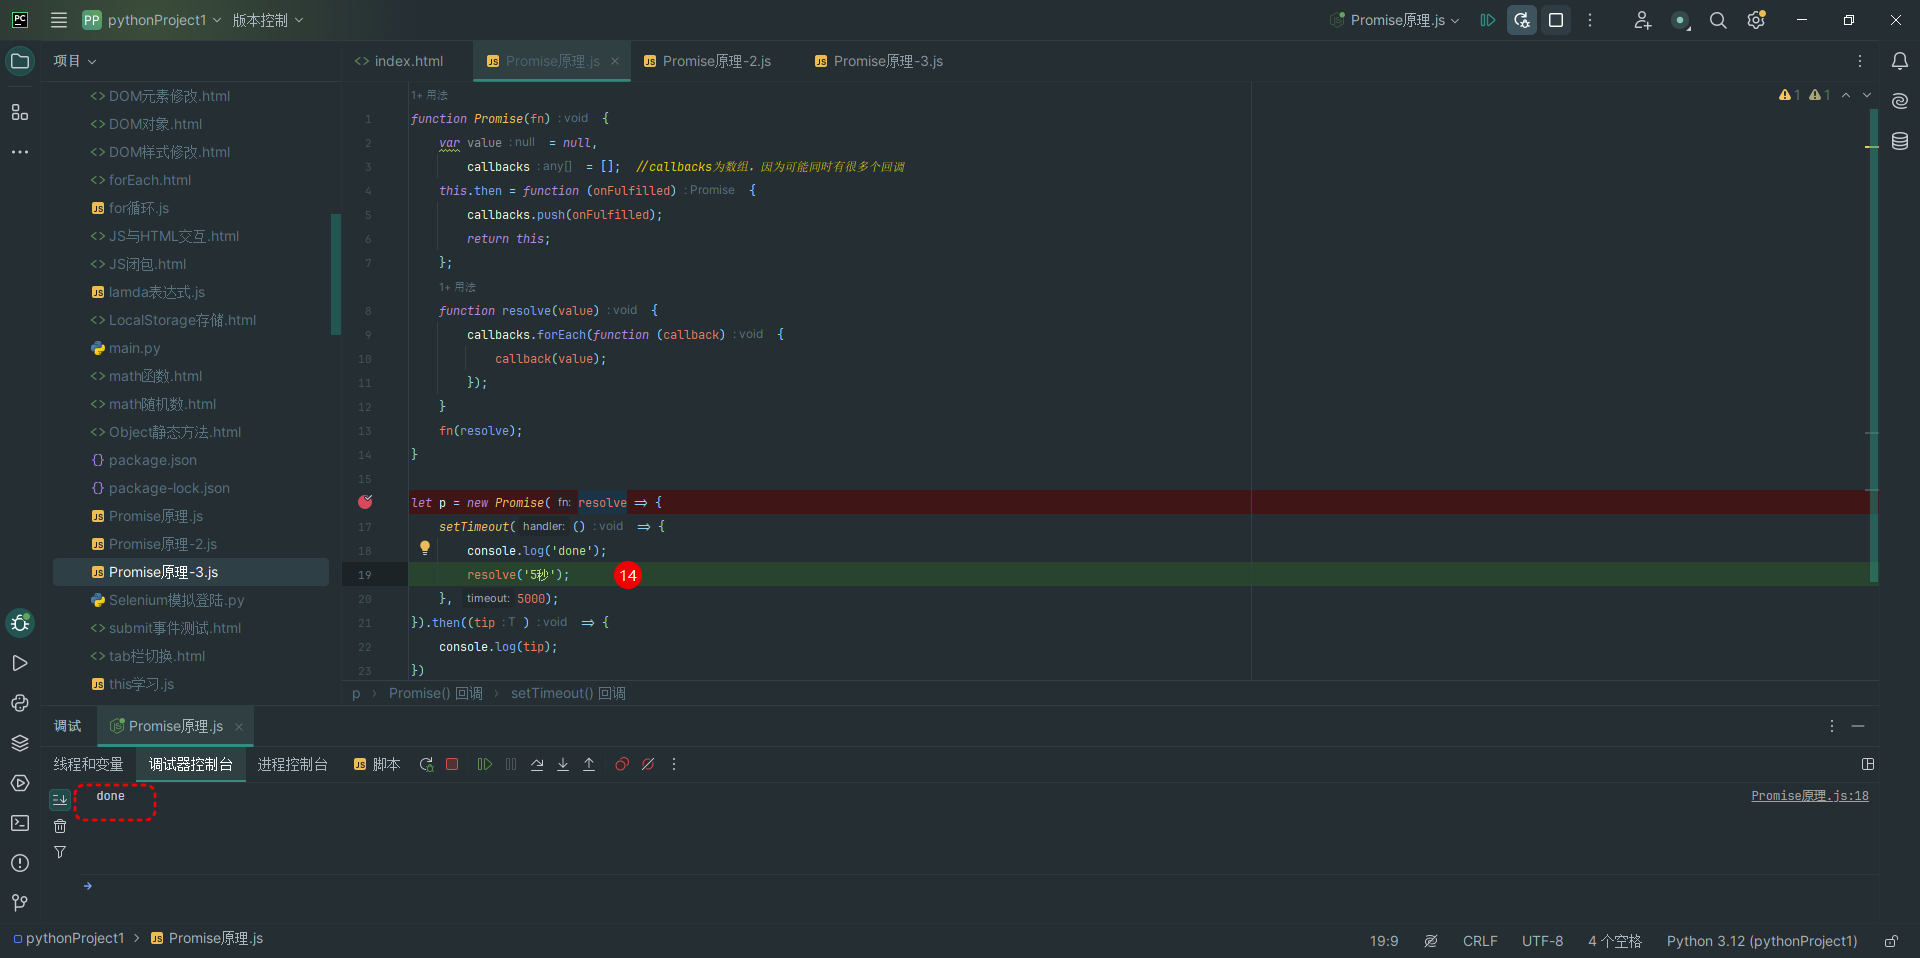The image size is (1920, 958).
Task: Toggle read-only lock in status bar
Action: tap(1891, 941)
